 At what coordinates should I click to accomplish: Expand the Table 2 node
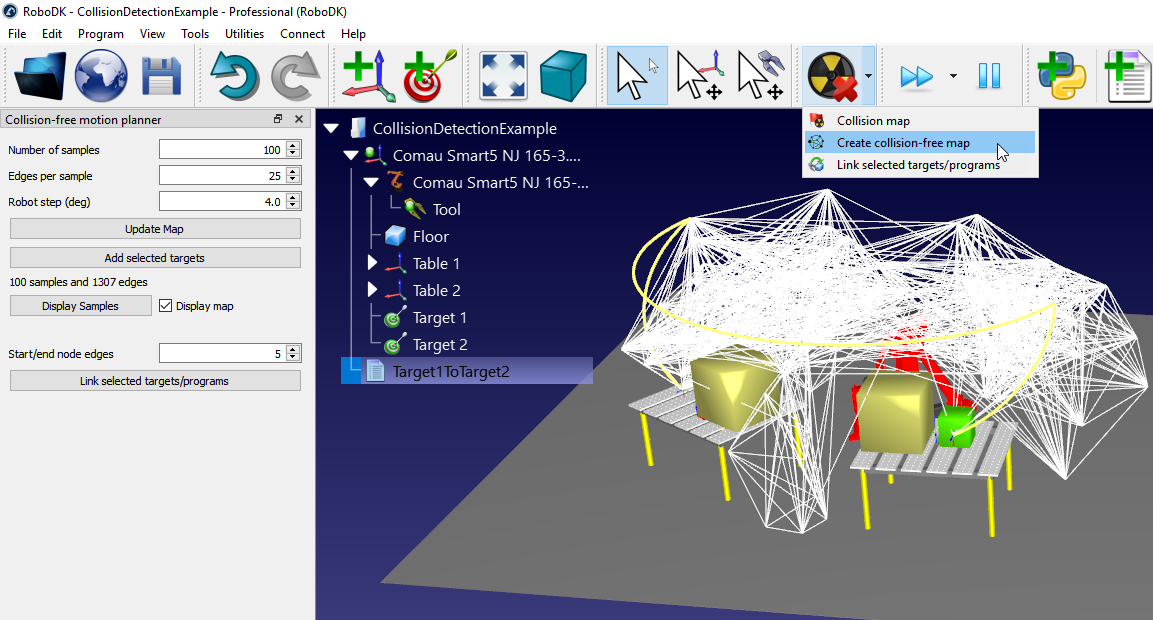pyautogui.click(x=372, y=290)
